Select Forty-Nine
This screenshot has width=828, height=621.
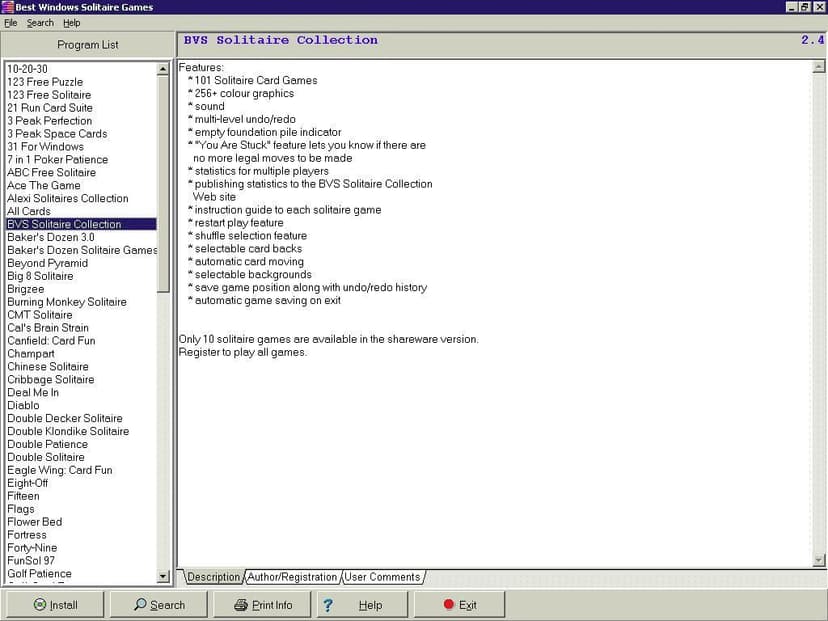tap(81, 548)
